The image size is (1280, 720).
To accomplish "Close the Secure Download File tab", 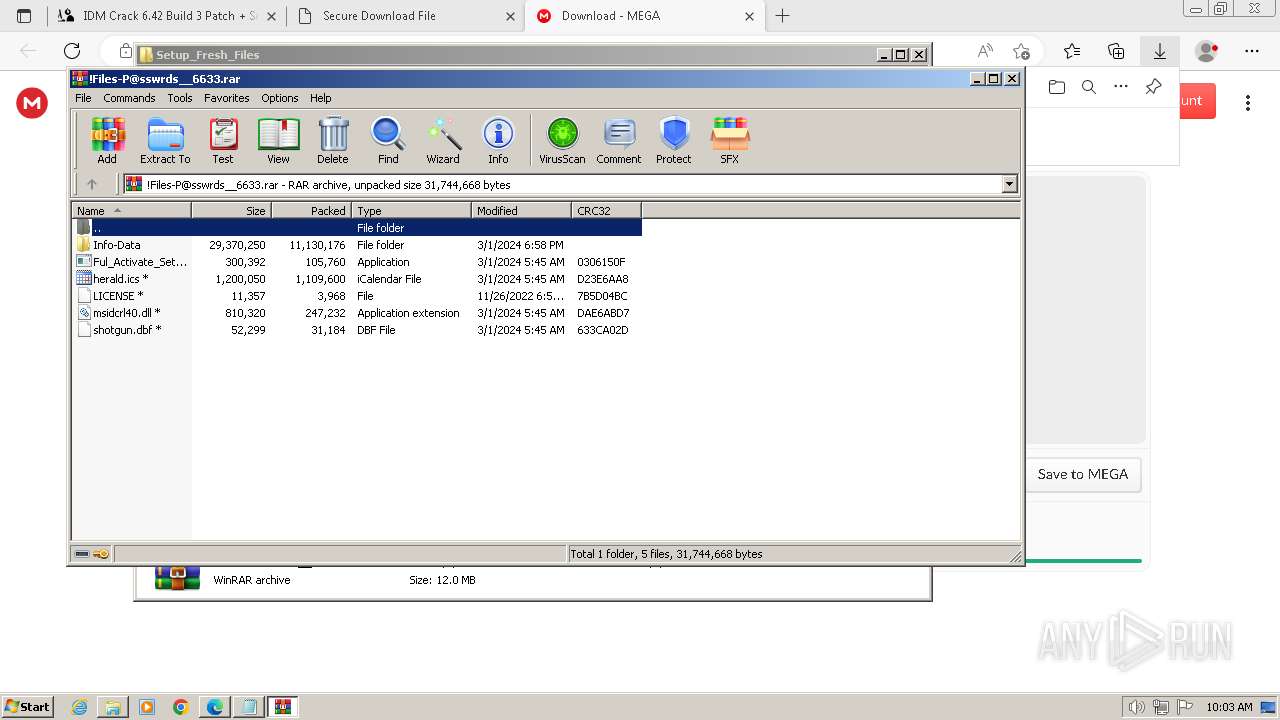I will coord(510,16).
